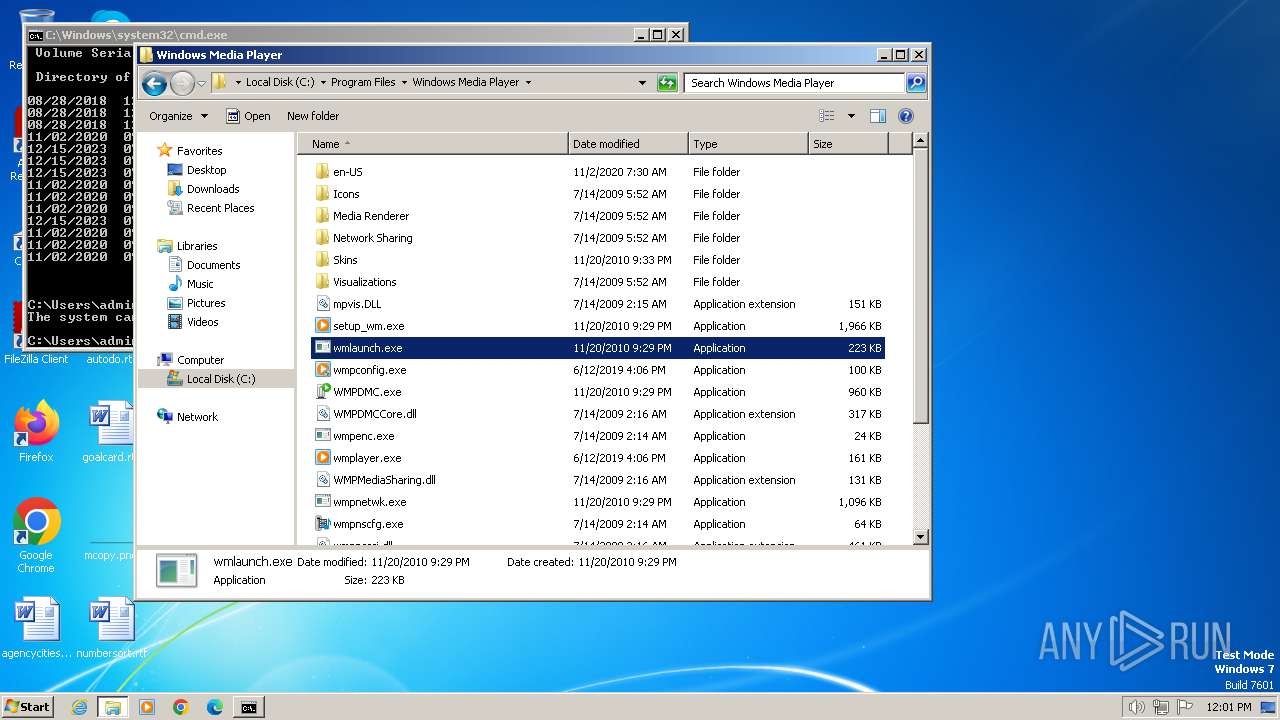This screenshot has width=1280, height=720.
Task: Click the volume icon in system tray
Action: point(1136,707)
